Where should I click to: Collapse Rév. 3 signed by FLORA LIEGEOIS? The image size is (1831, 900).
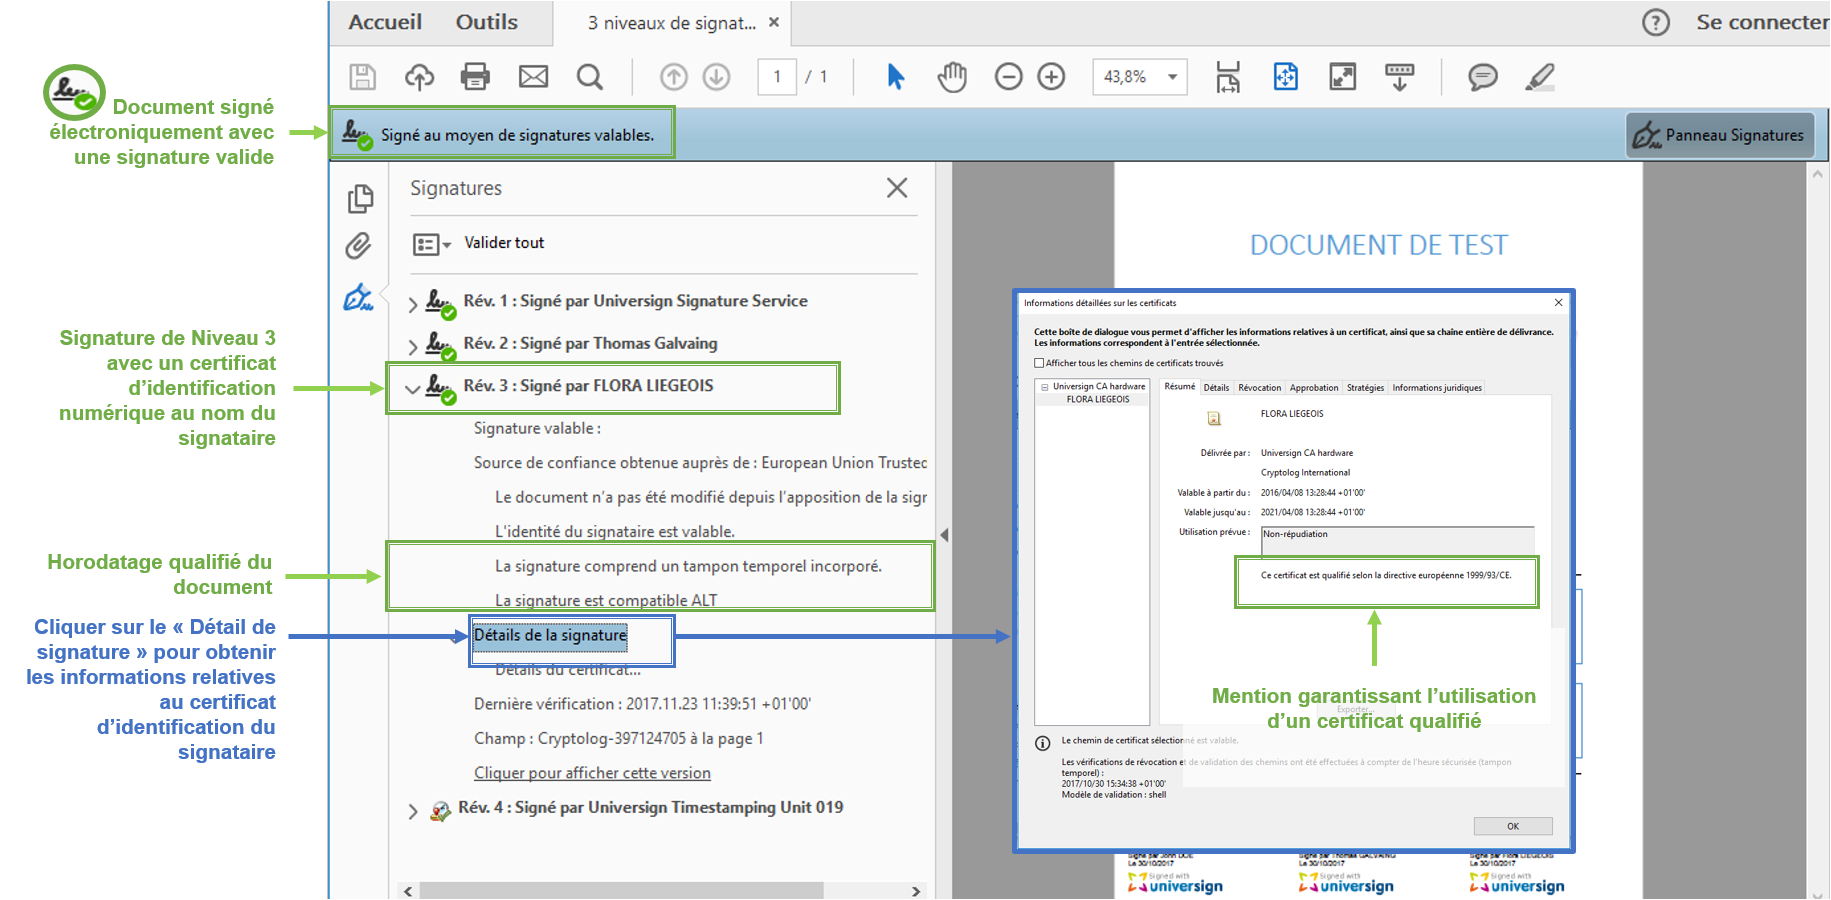click(412, 388)
